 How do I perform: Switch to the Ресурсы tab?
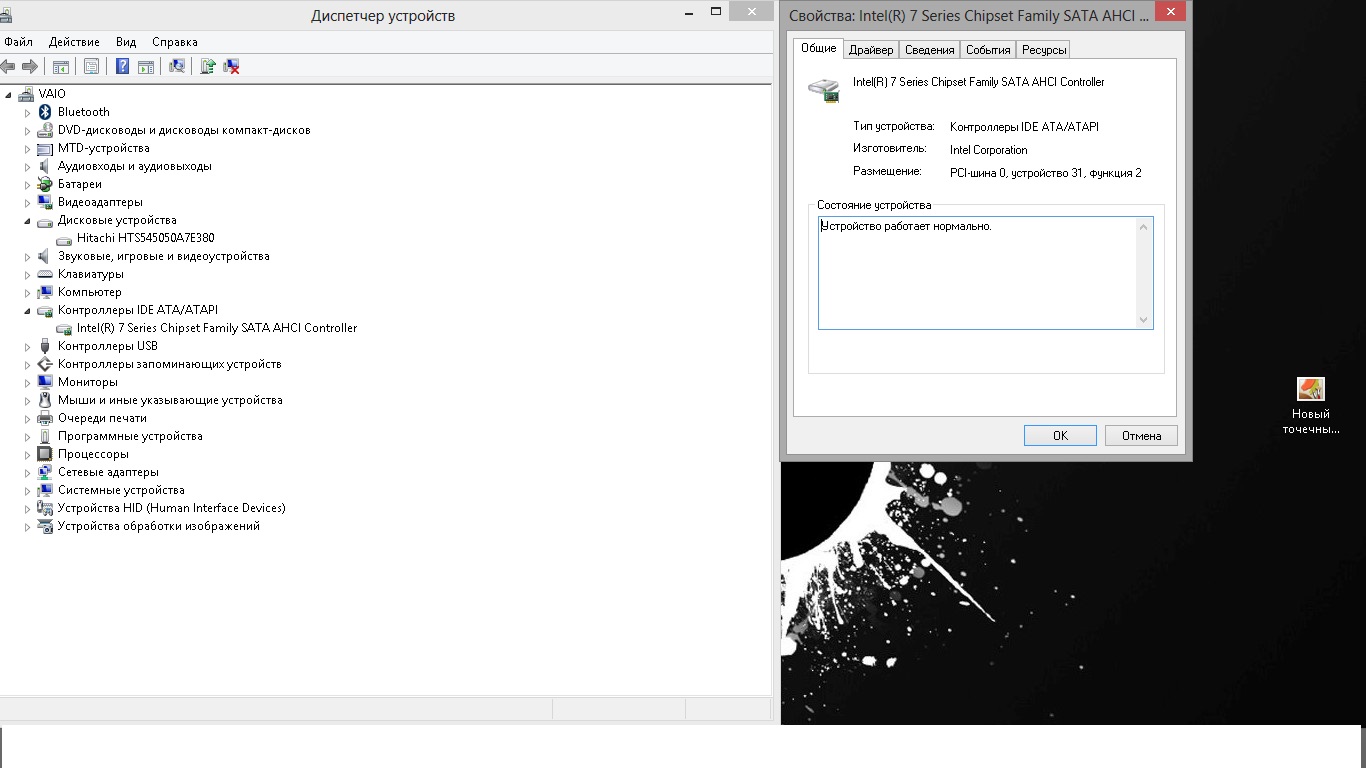(x=1044, y=50)
